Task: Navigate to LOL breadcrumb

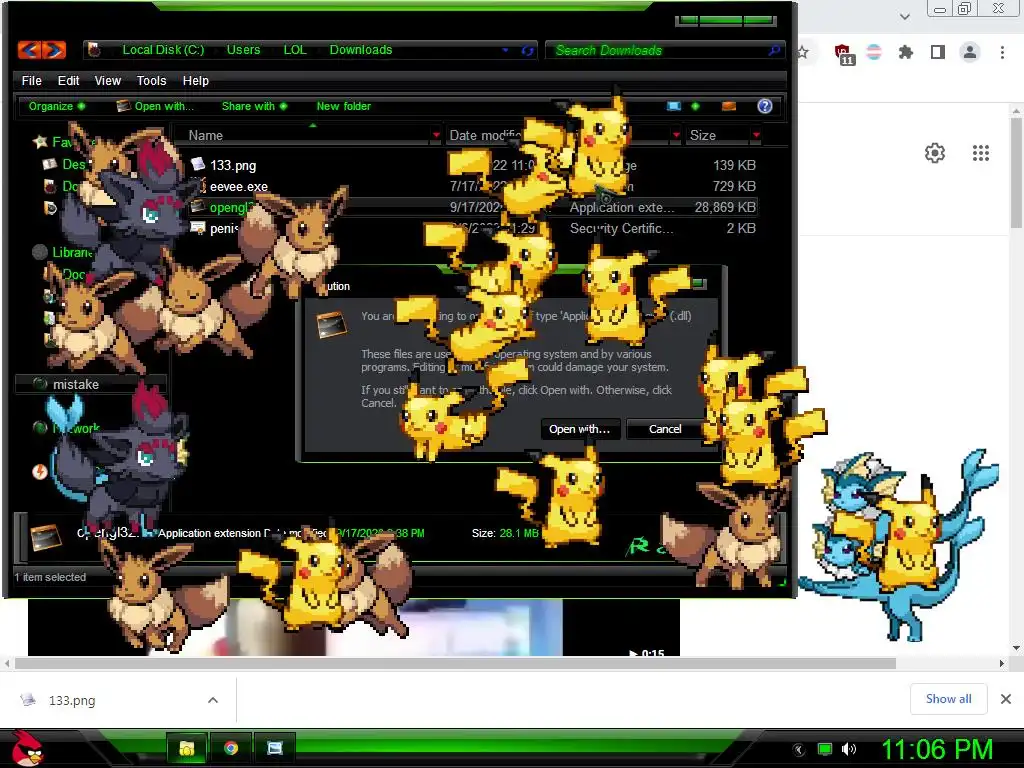Action: 295,50
